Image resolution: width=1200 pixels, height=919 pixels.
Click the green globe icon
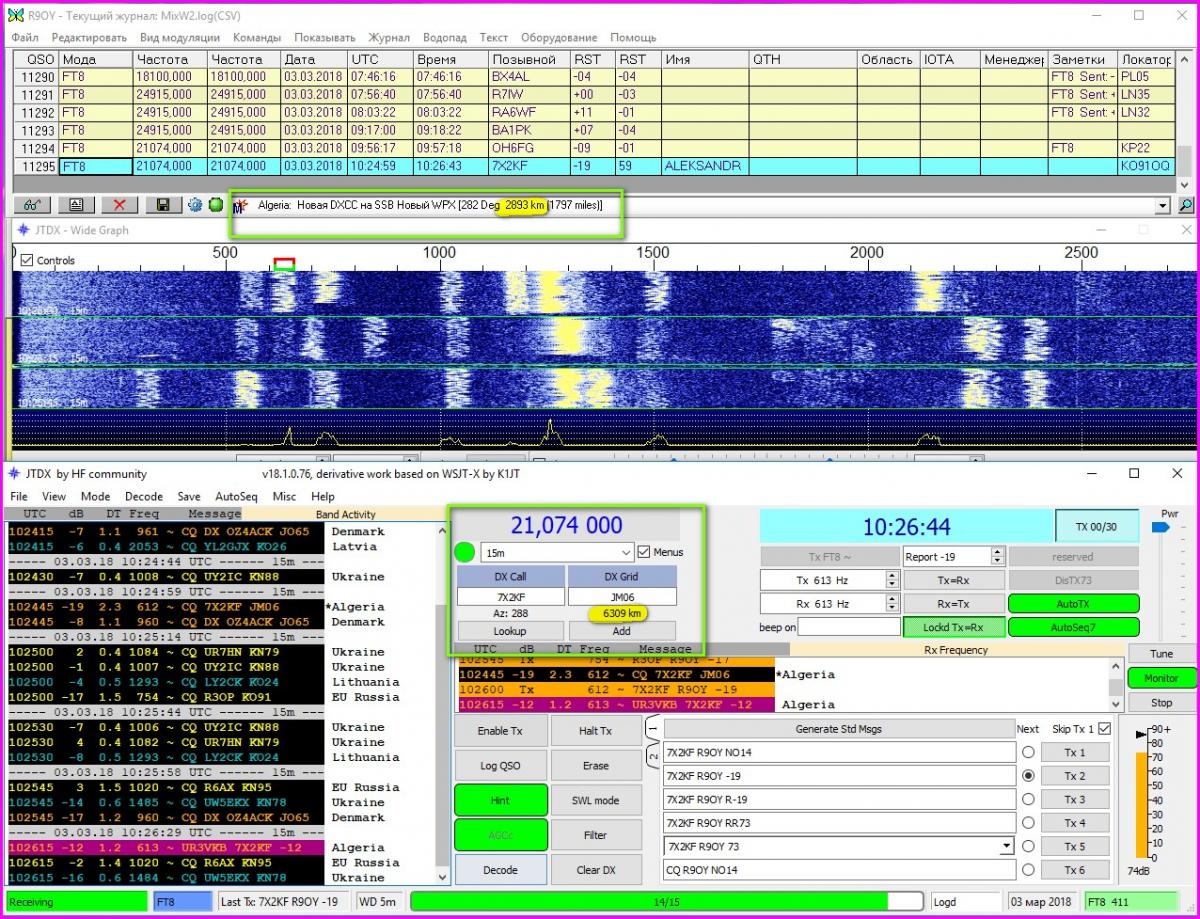[x=215, y=205]
